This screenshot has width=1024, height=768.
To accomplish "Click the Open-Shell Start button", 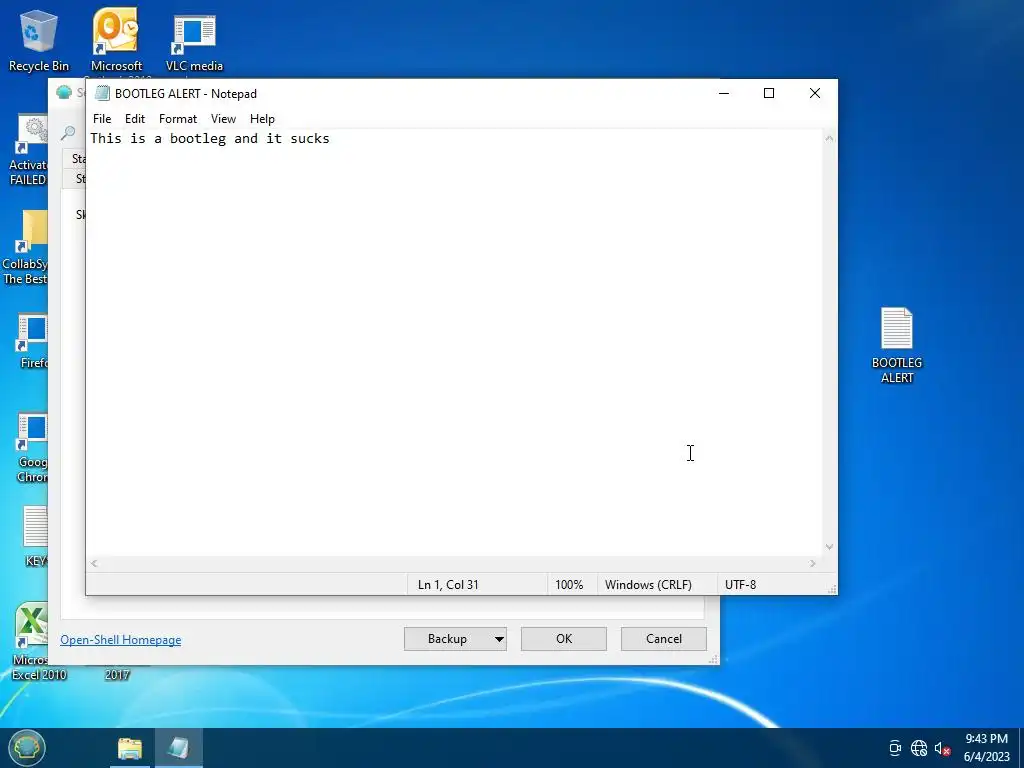I will [x=27, y=748].
